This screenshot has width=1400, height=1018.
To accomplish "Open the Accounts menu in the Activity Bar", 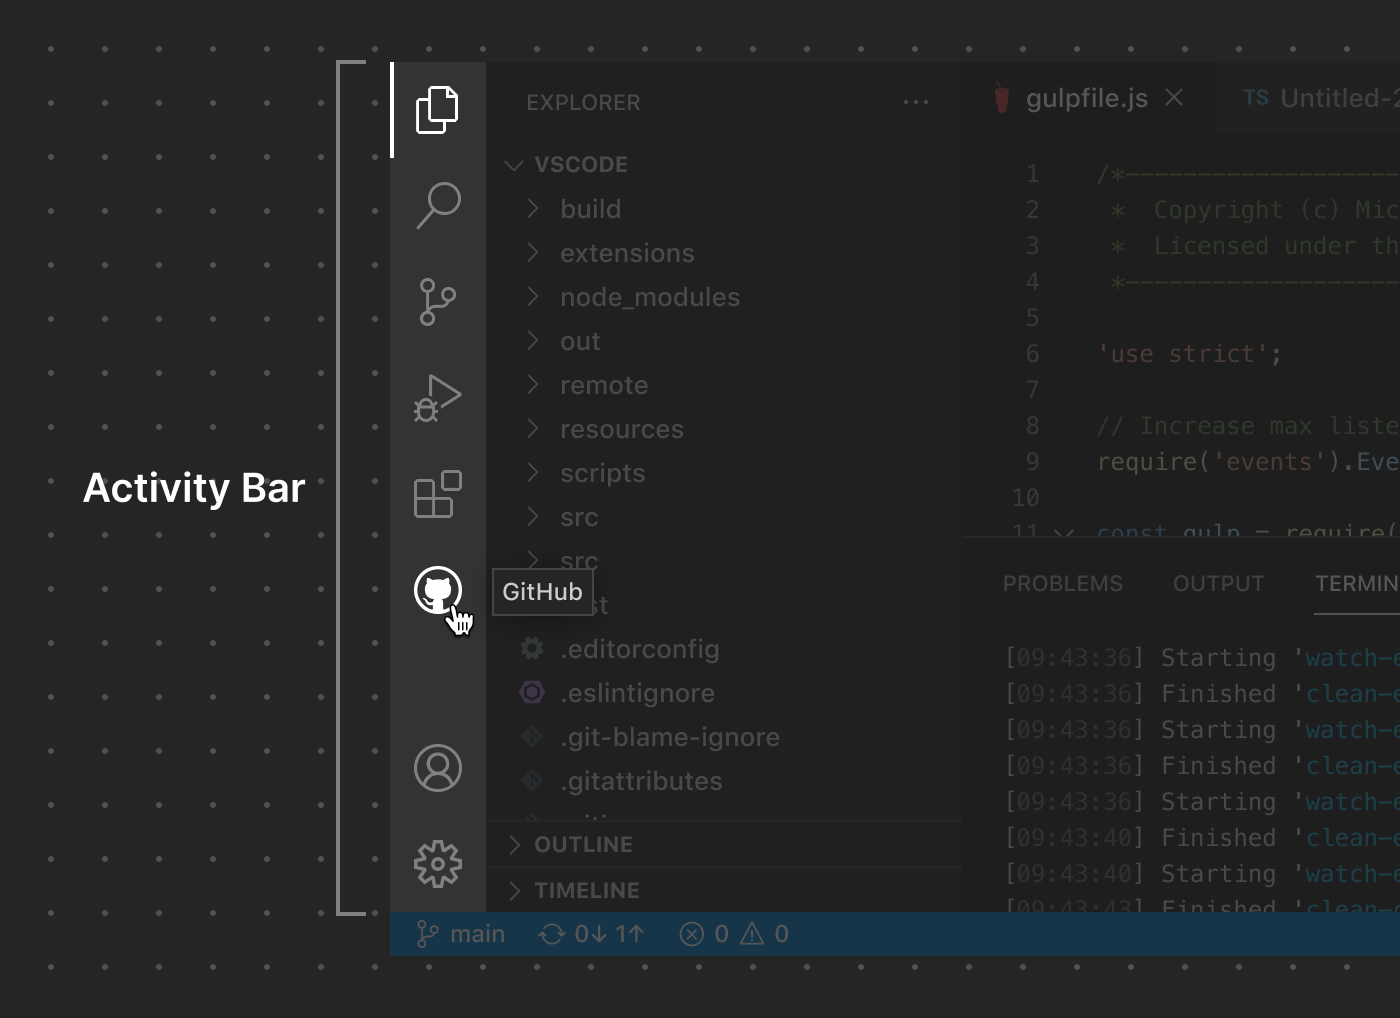I will (x=437, y=768).
